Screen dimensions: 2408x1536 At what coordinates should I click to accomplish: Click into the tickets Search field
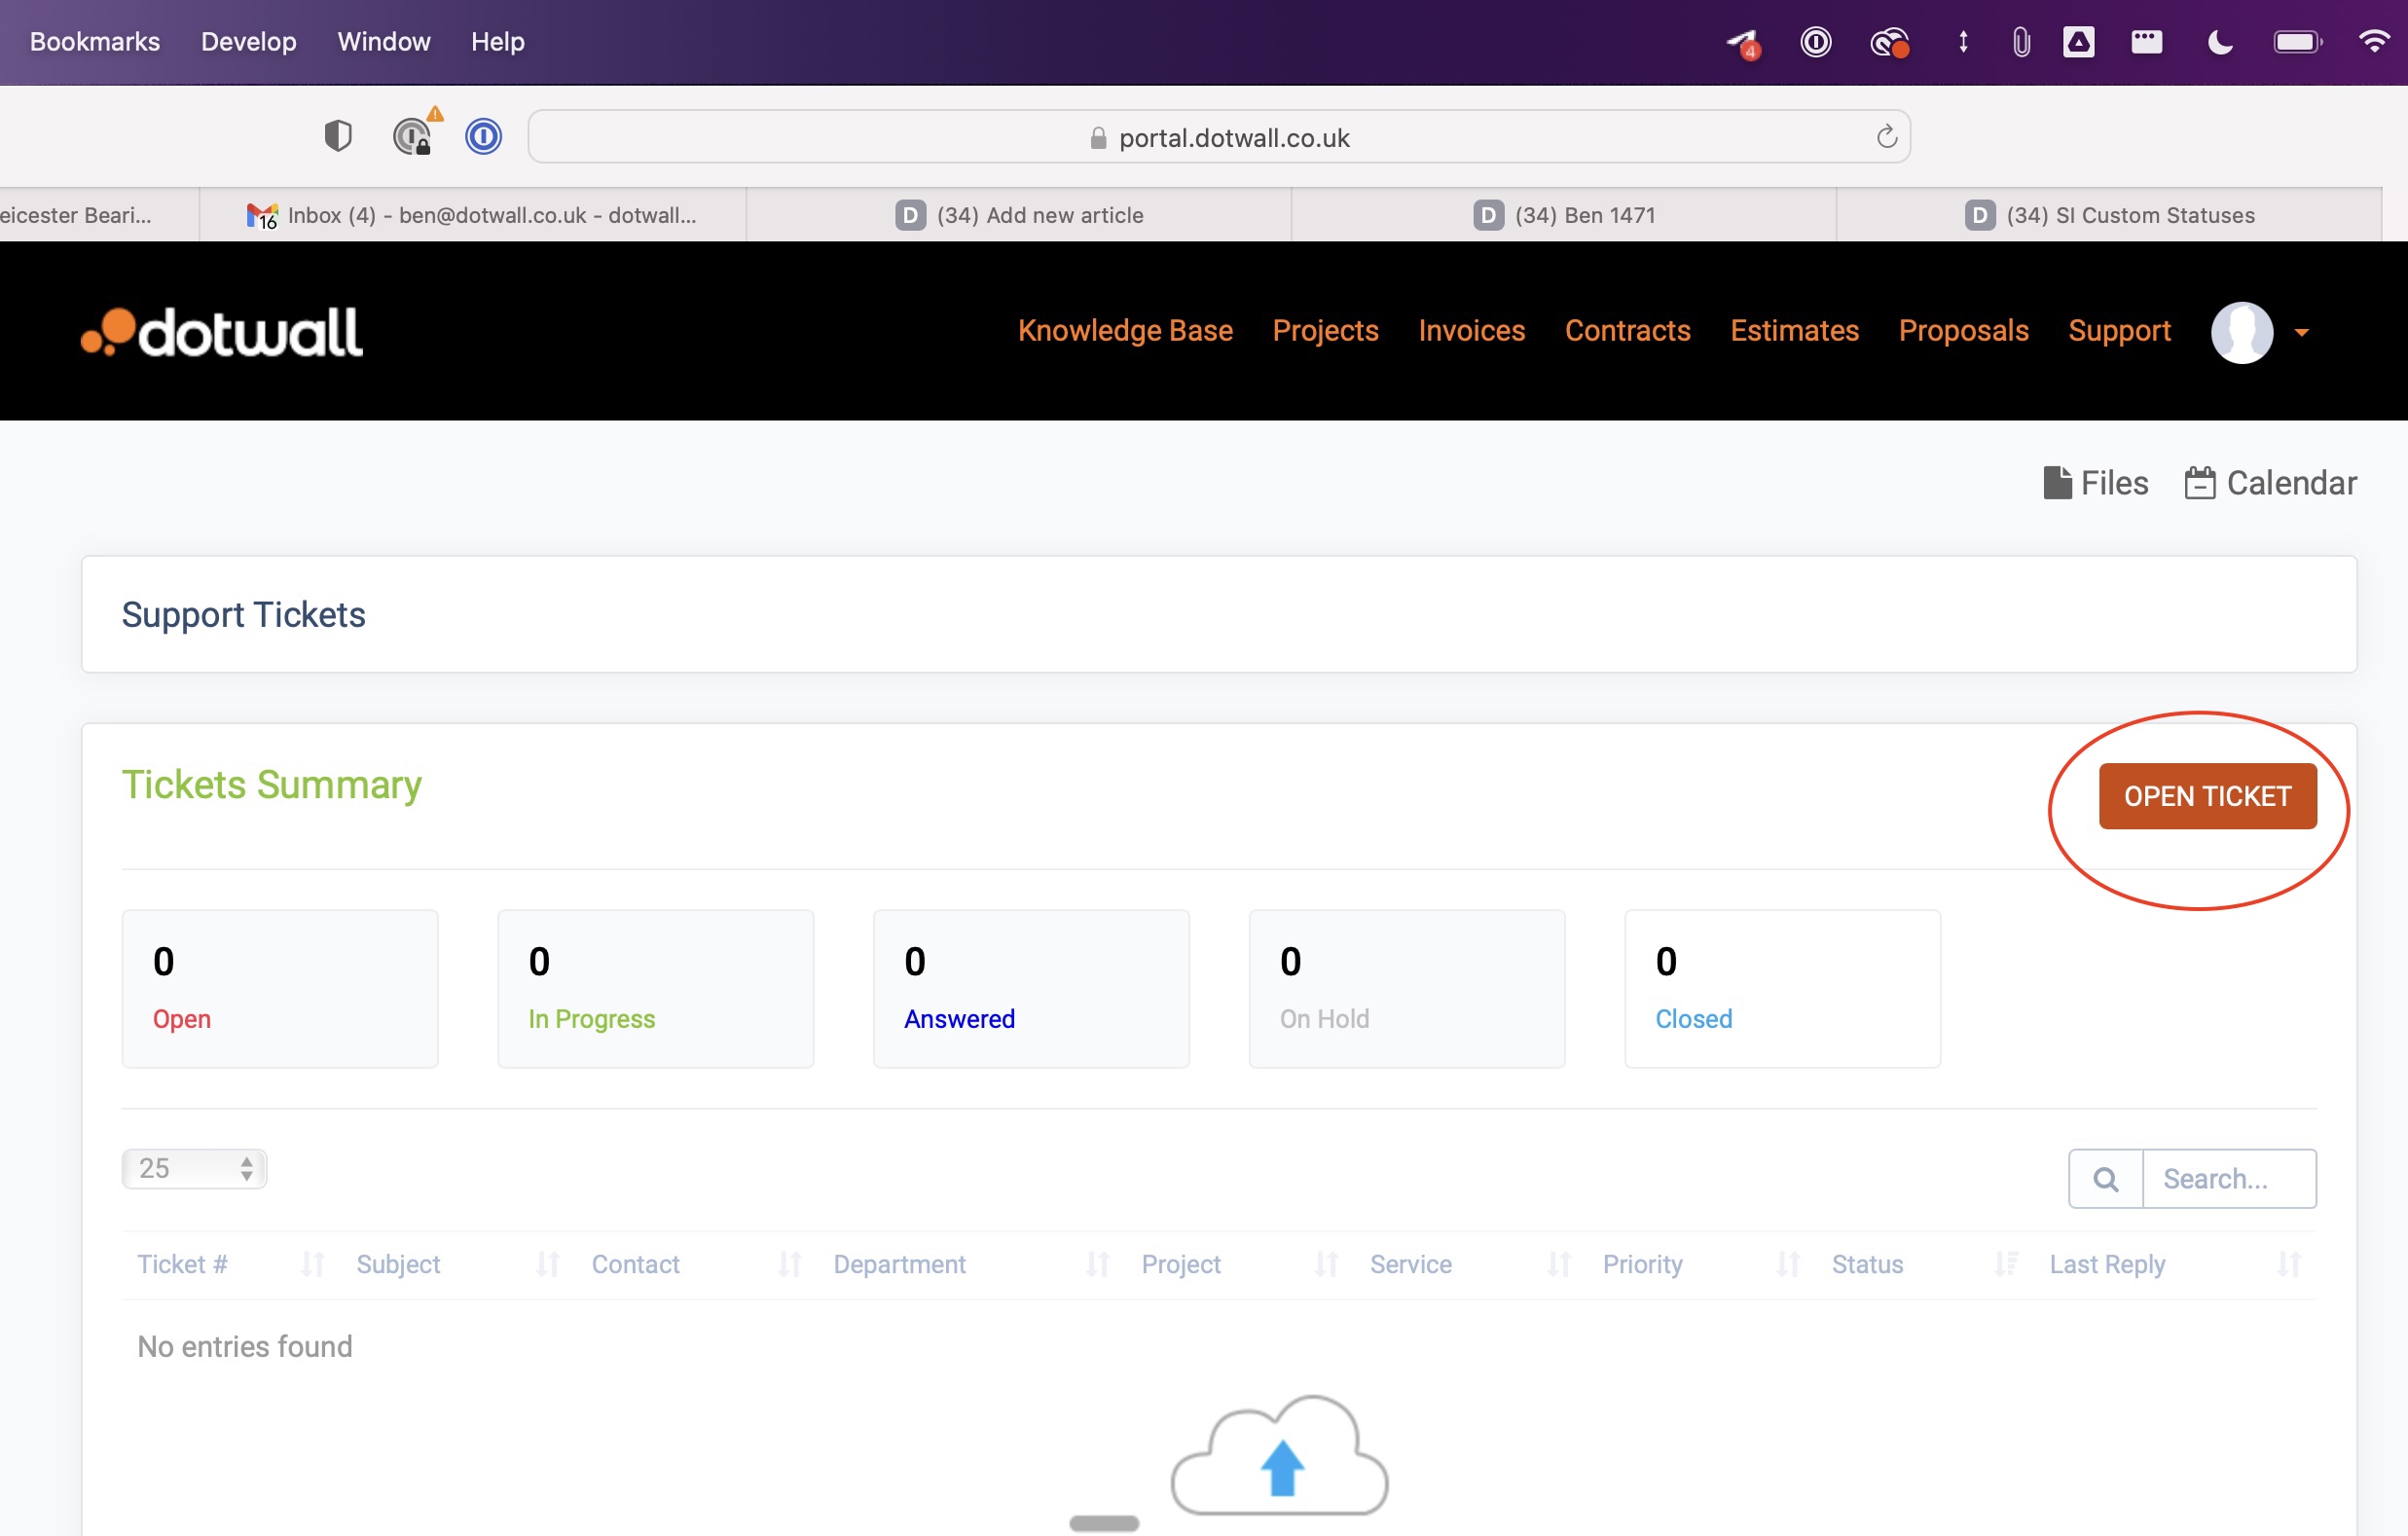pos(2228,1179)
